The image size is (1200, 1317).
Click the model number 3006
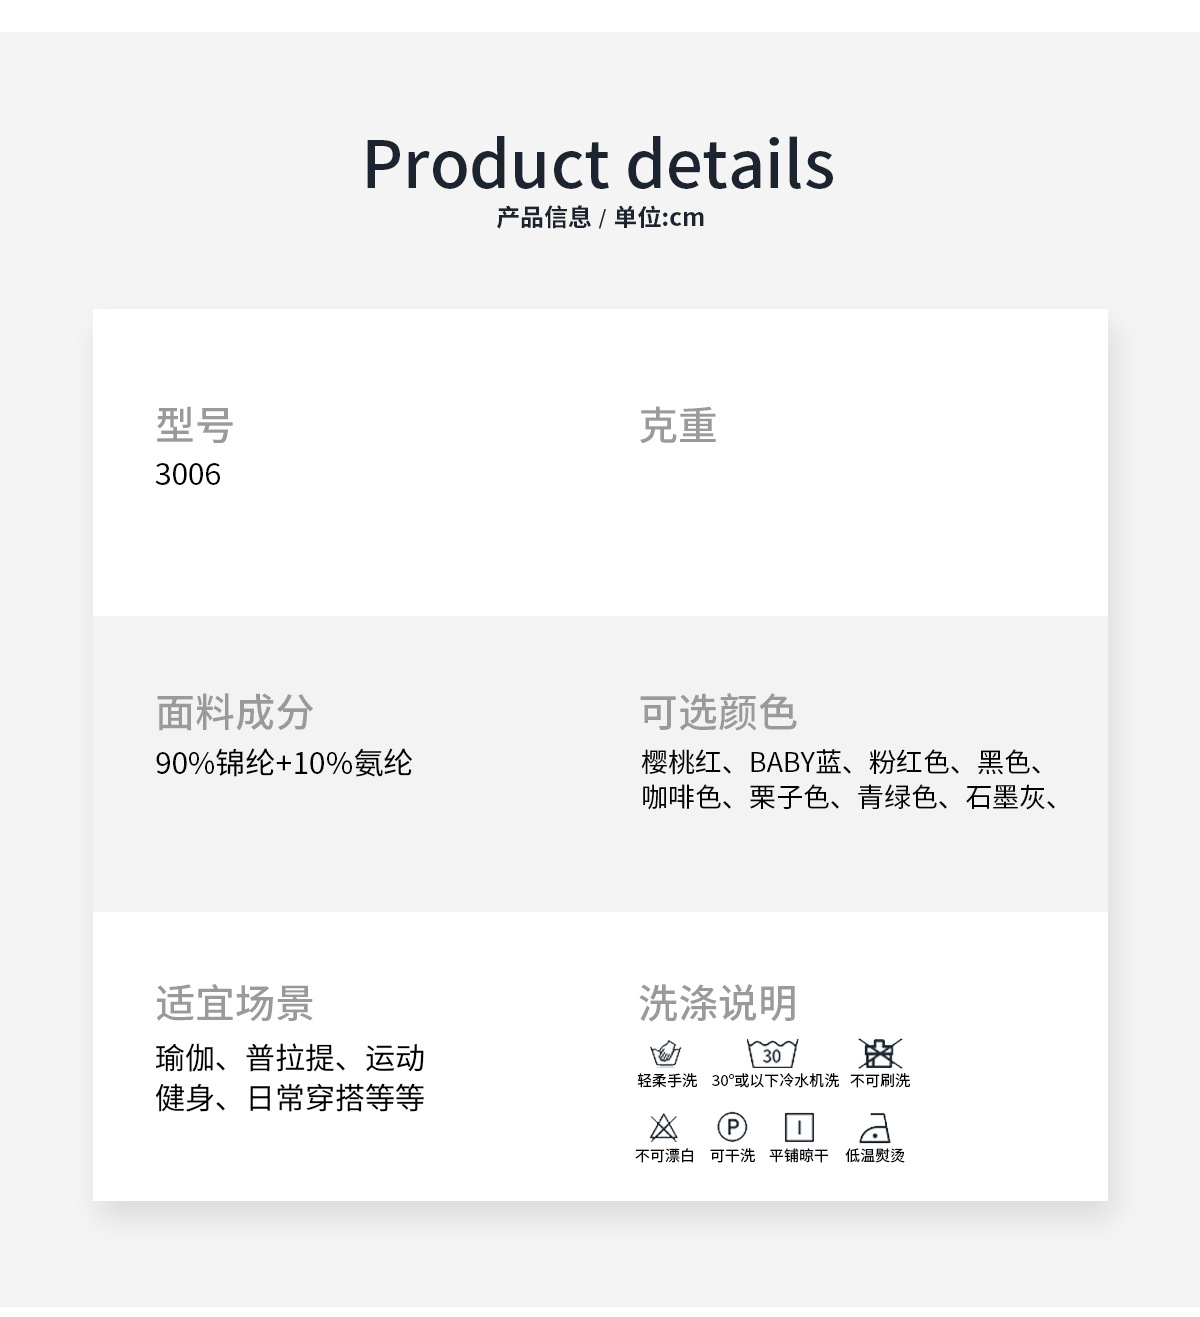click(188, 474)
